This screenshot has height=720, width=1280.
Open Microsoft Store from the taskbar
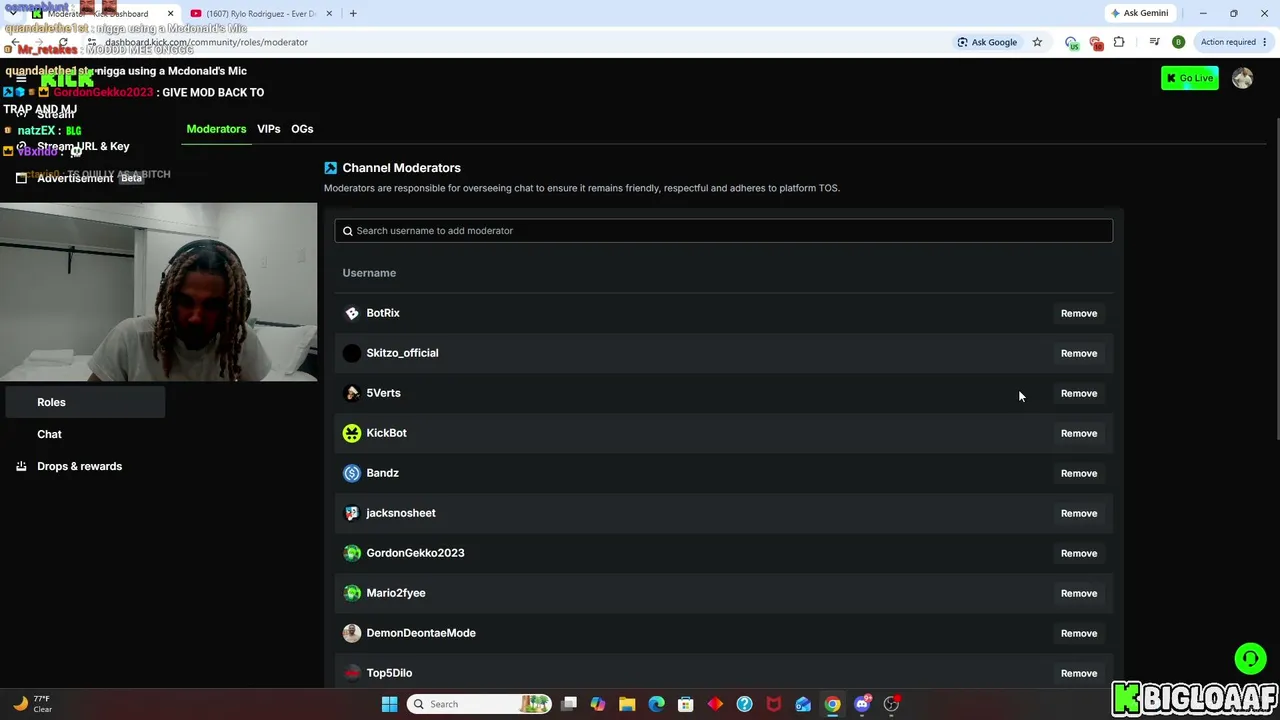(685, 704)
